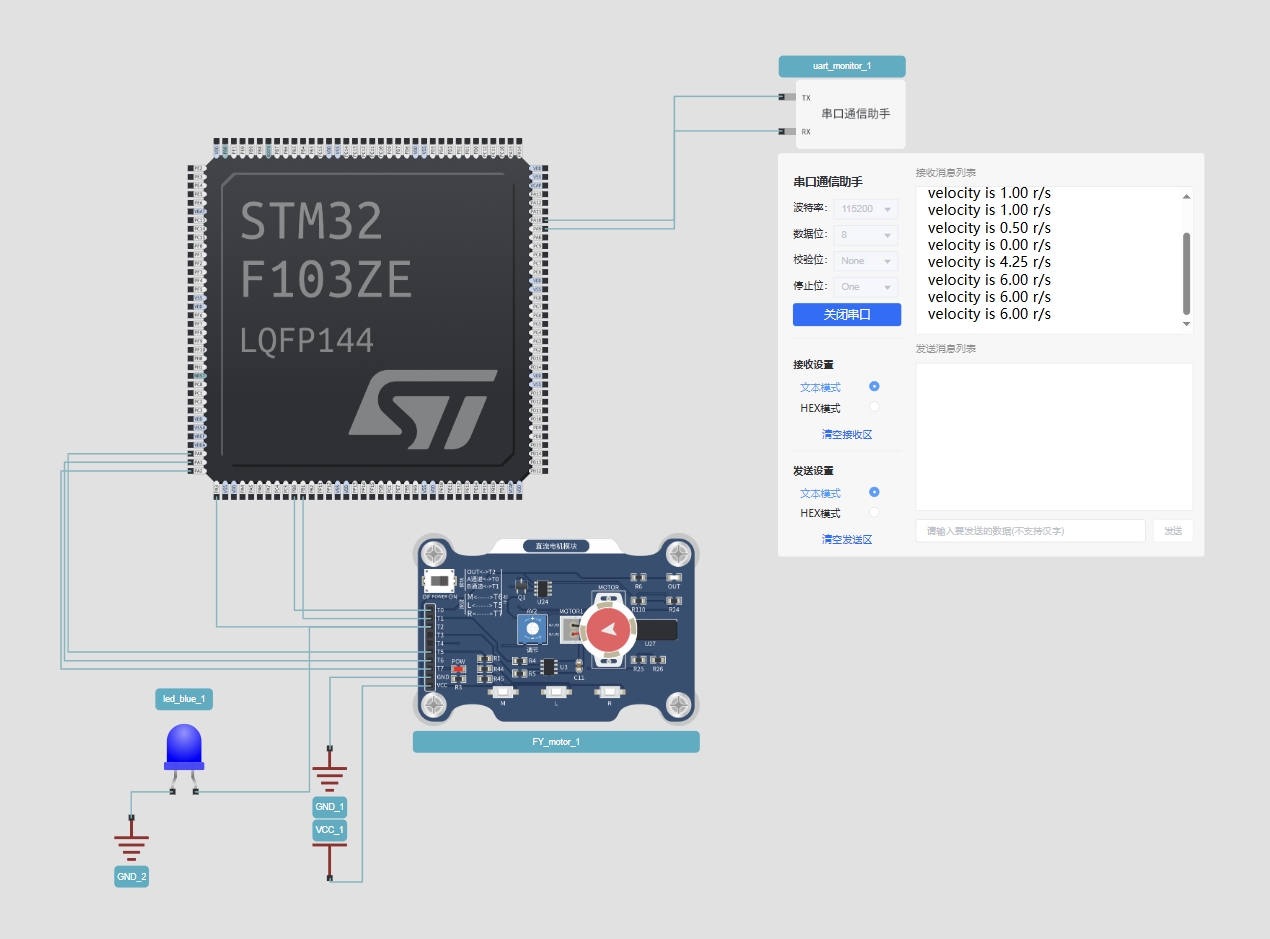Click the T0 pin on motor board
The width and height of the screenshot is (1270, 939).
(431, 610)
